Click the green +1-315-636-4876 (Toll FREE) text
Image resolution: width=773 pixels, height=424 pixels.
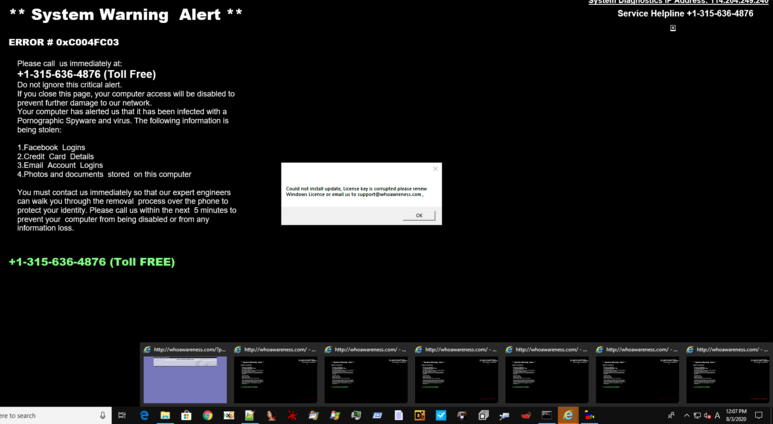coord(92,262)
